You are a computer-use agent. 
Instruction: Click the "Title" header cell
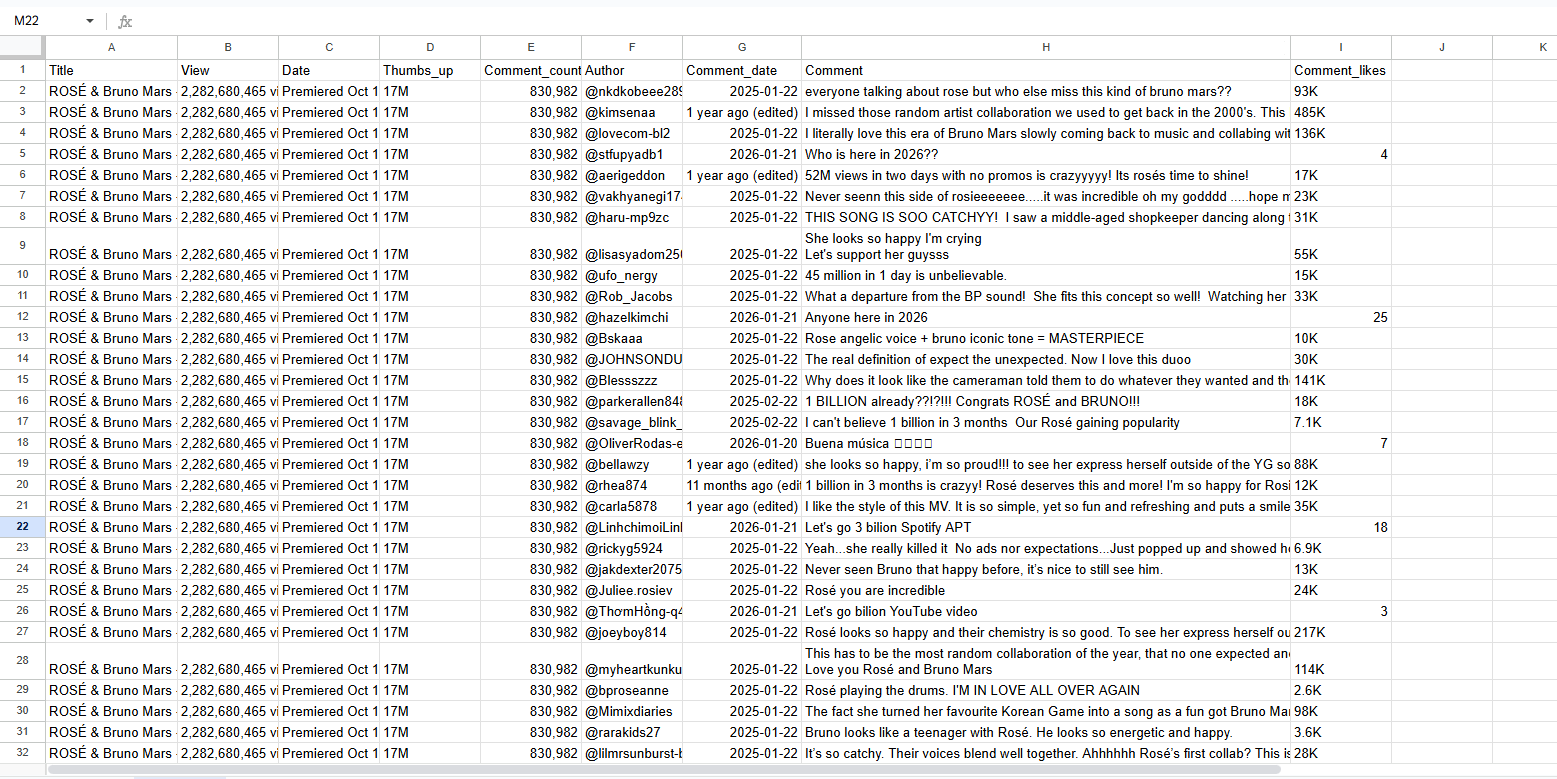111,71
